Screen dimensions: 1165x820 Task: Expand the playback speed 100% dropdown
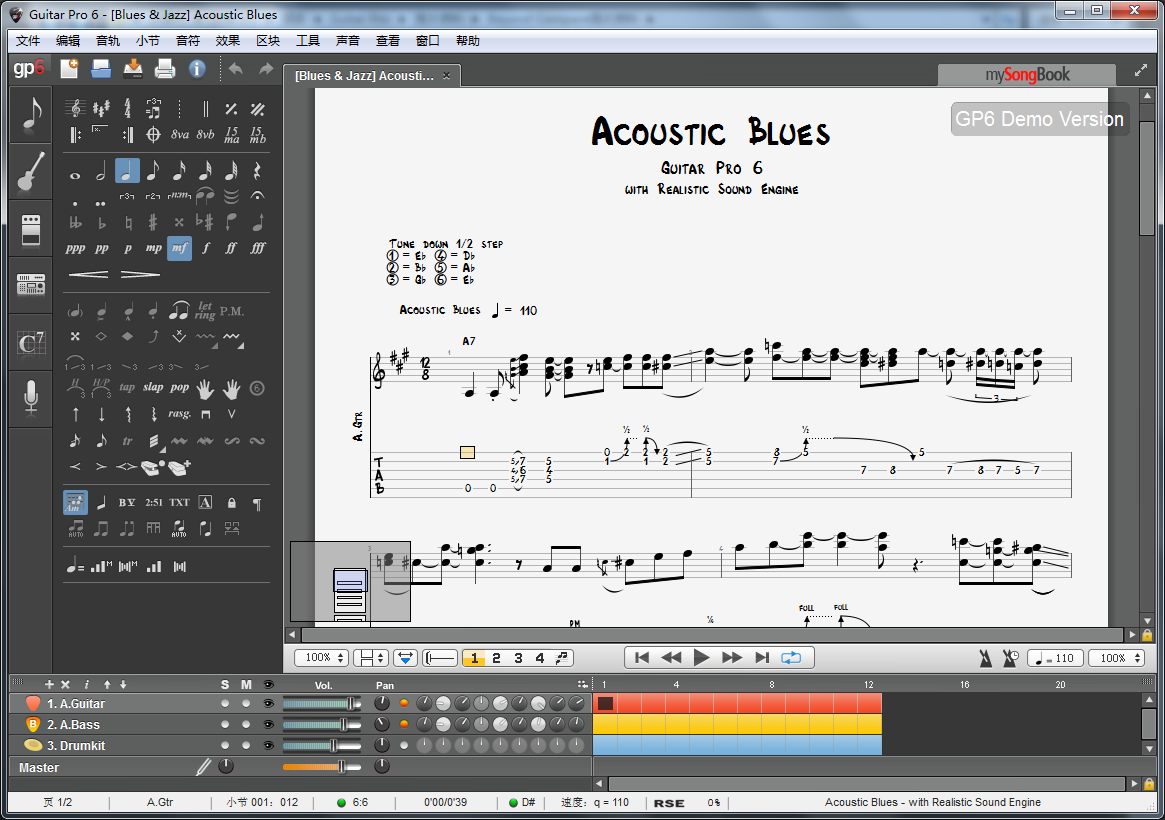pos(1119,658)
